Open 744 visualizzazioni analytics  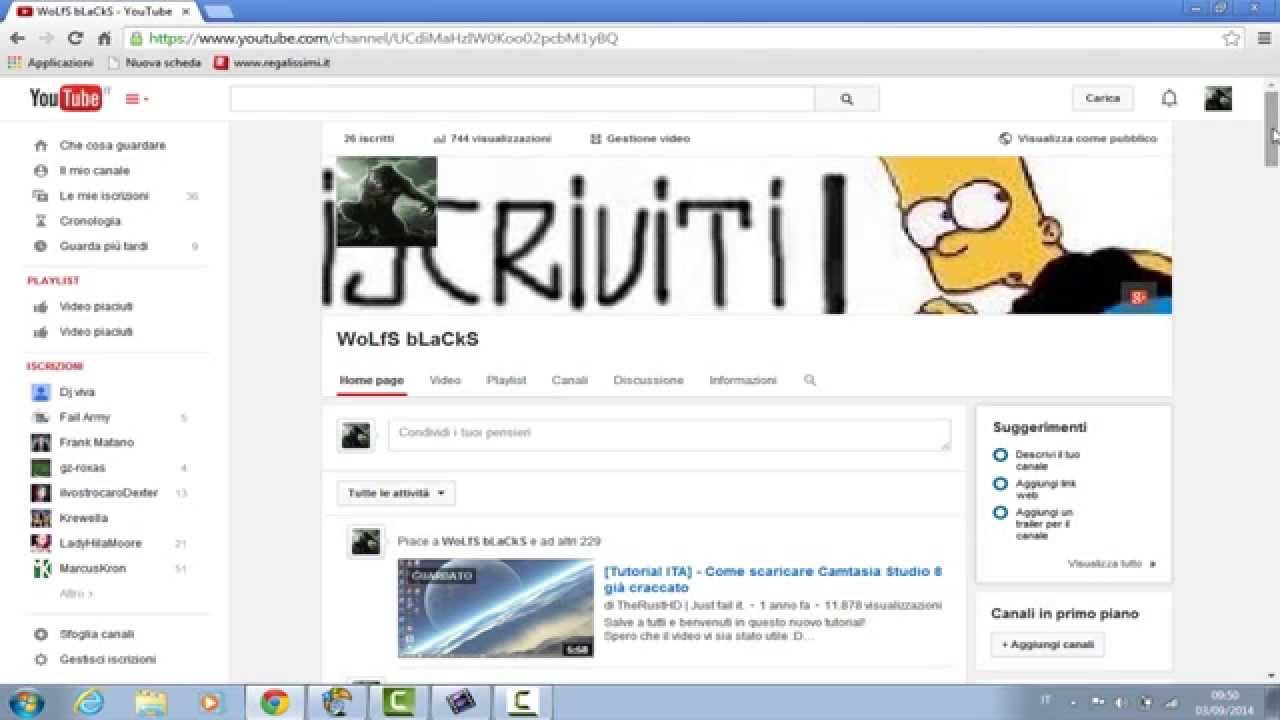point(492,139)
